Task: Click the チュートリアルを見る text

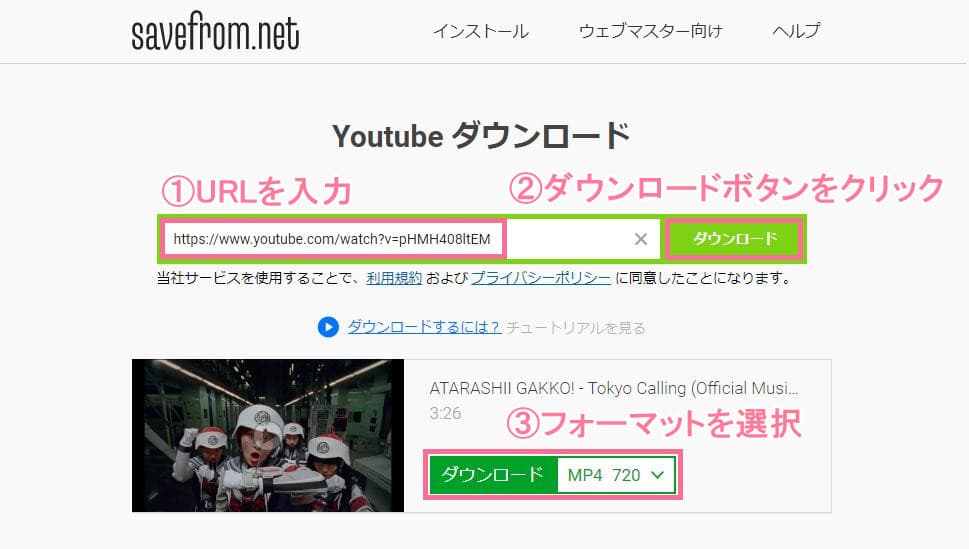Action: tap(575, 328)
